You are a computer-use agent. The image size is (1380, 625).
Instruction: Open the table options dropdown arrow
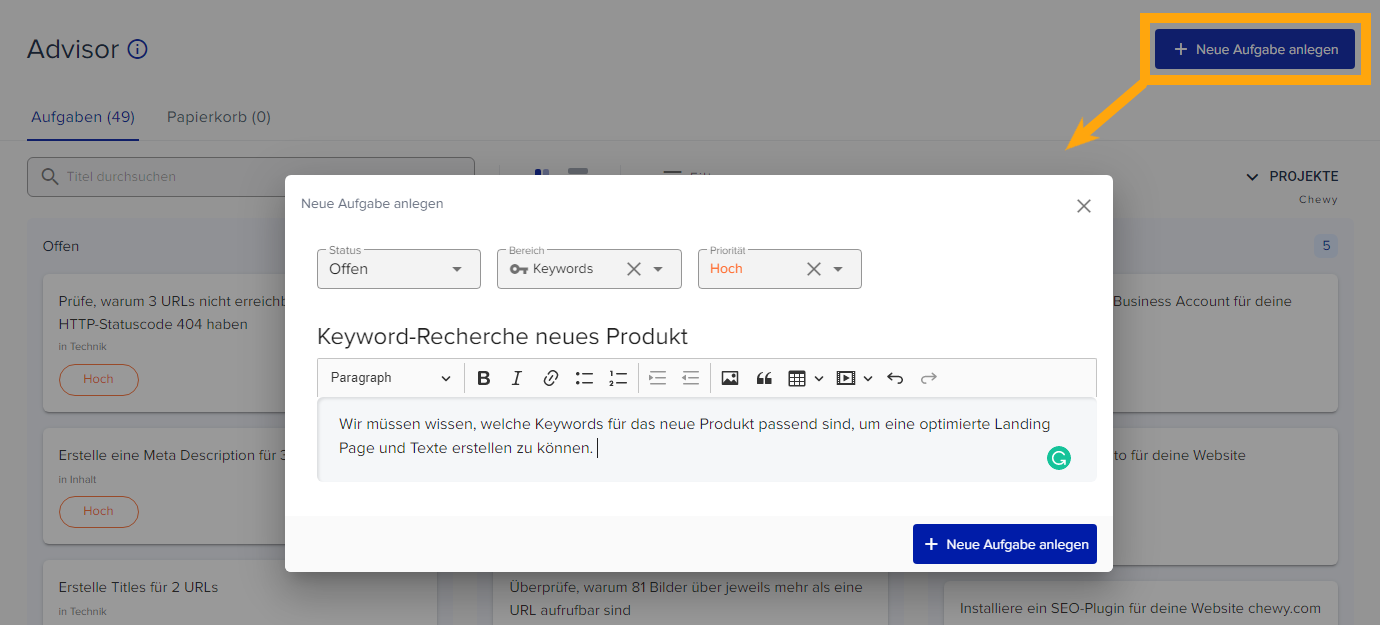point(819,378)
